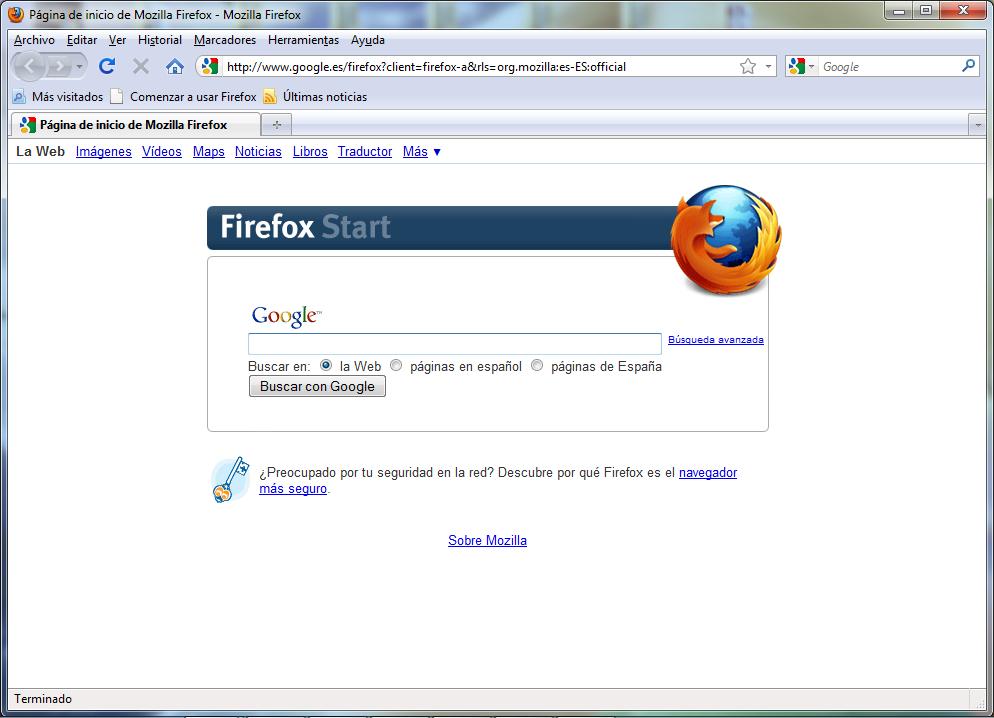Click the Stop loading X icon
The image size is (994, 718).
click(x=141, y=66)
